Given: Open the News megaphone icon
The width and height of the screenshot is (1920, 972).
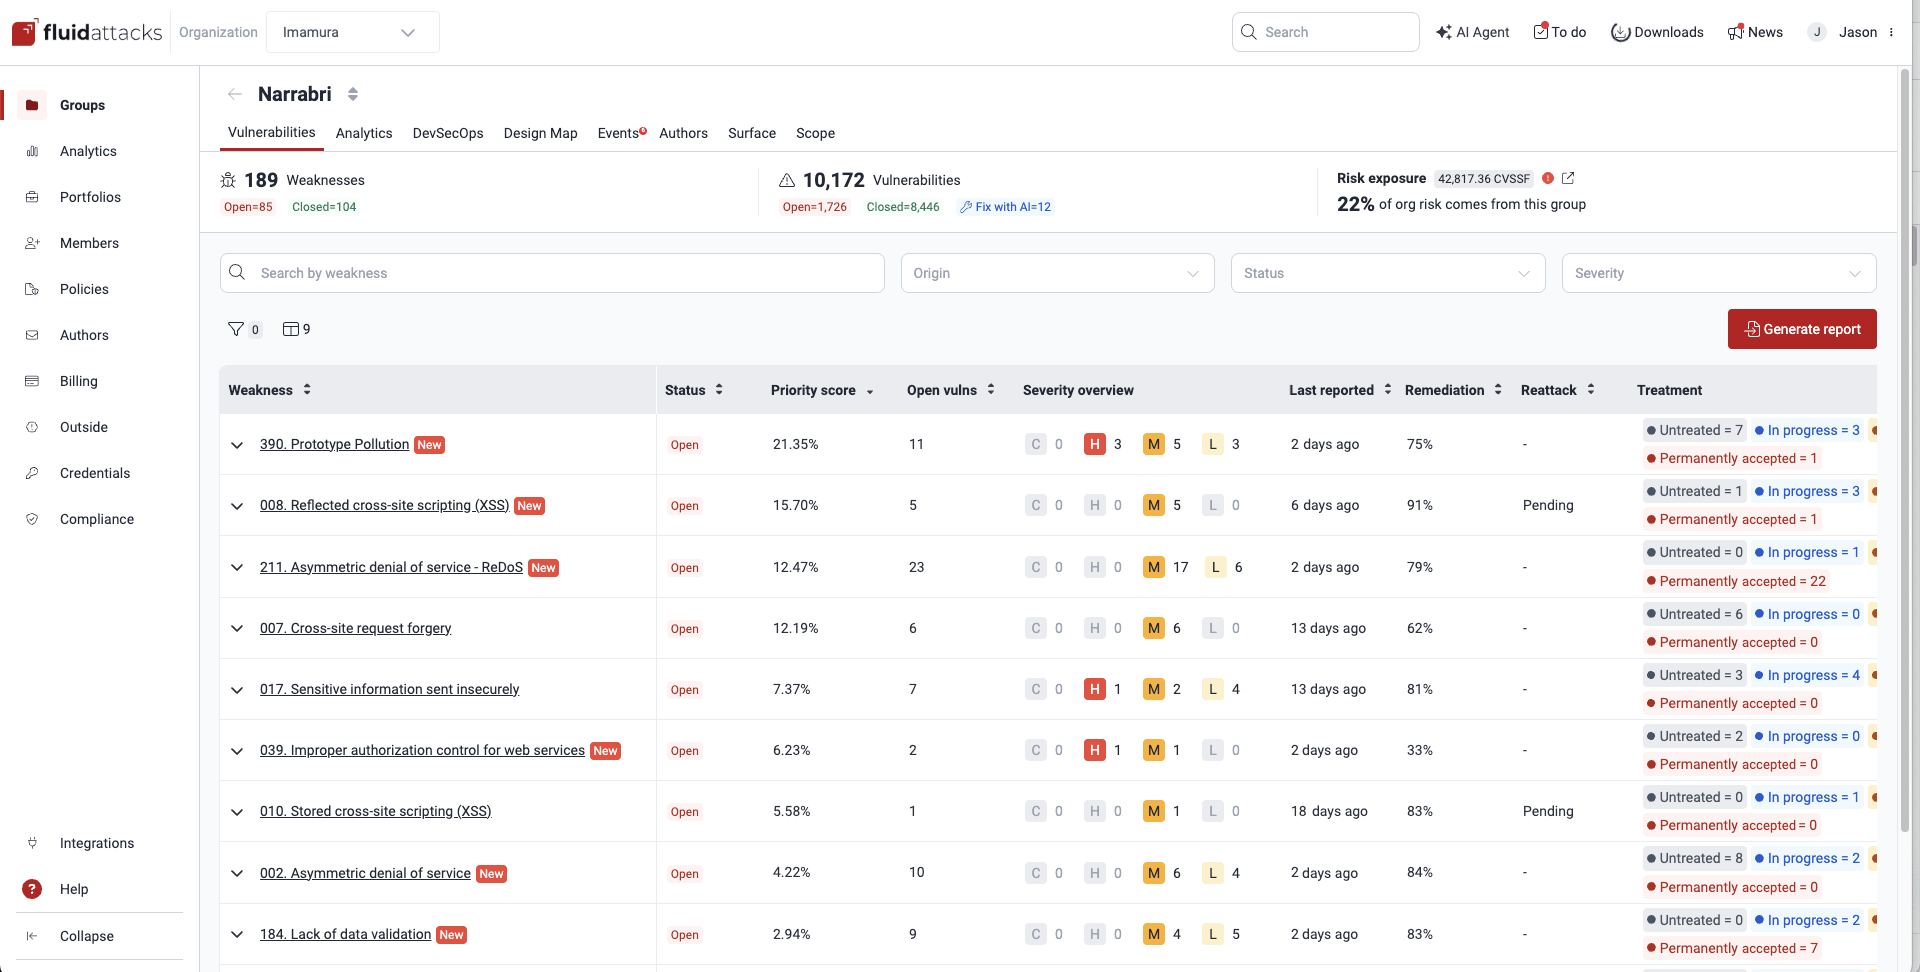Looking at the screenshot, I should point(1736,32).
